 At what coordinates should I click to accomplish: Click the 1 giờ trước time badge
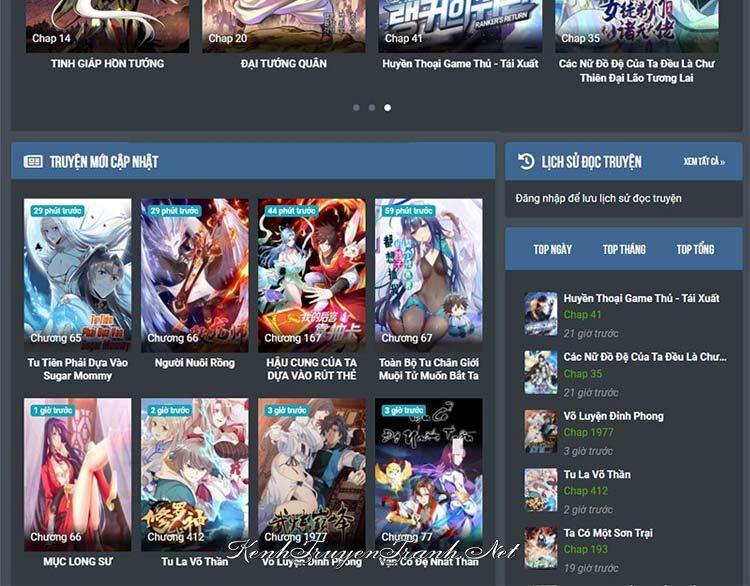pos(53,410)
